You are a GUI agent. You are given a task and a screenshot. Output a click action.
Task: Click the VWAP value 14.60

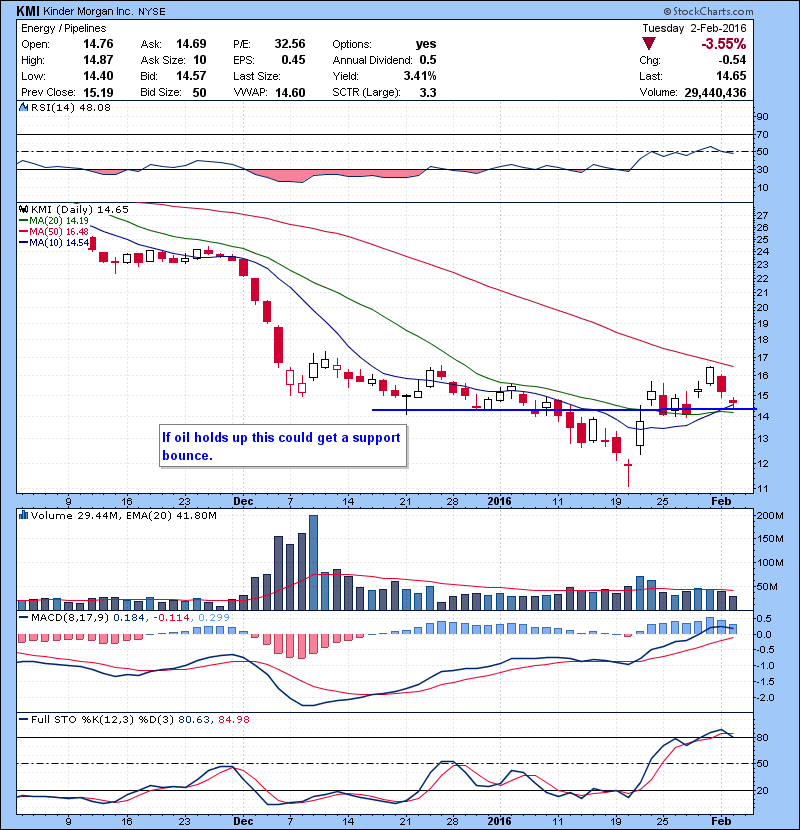tap(290, 93)
